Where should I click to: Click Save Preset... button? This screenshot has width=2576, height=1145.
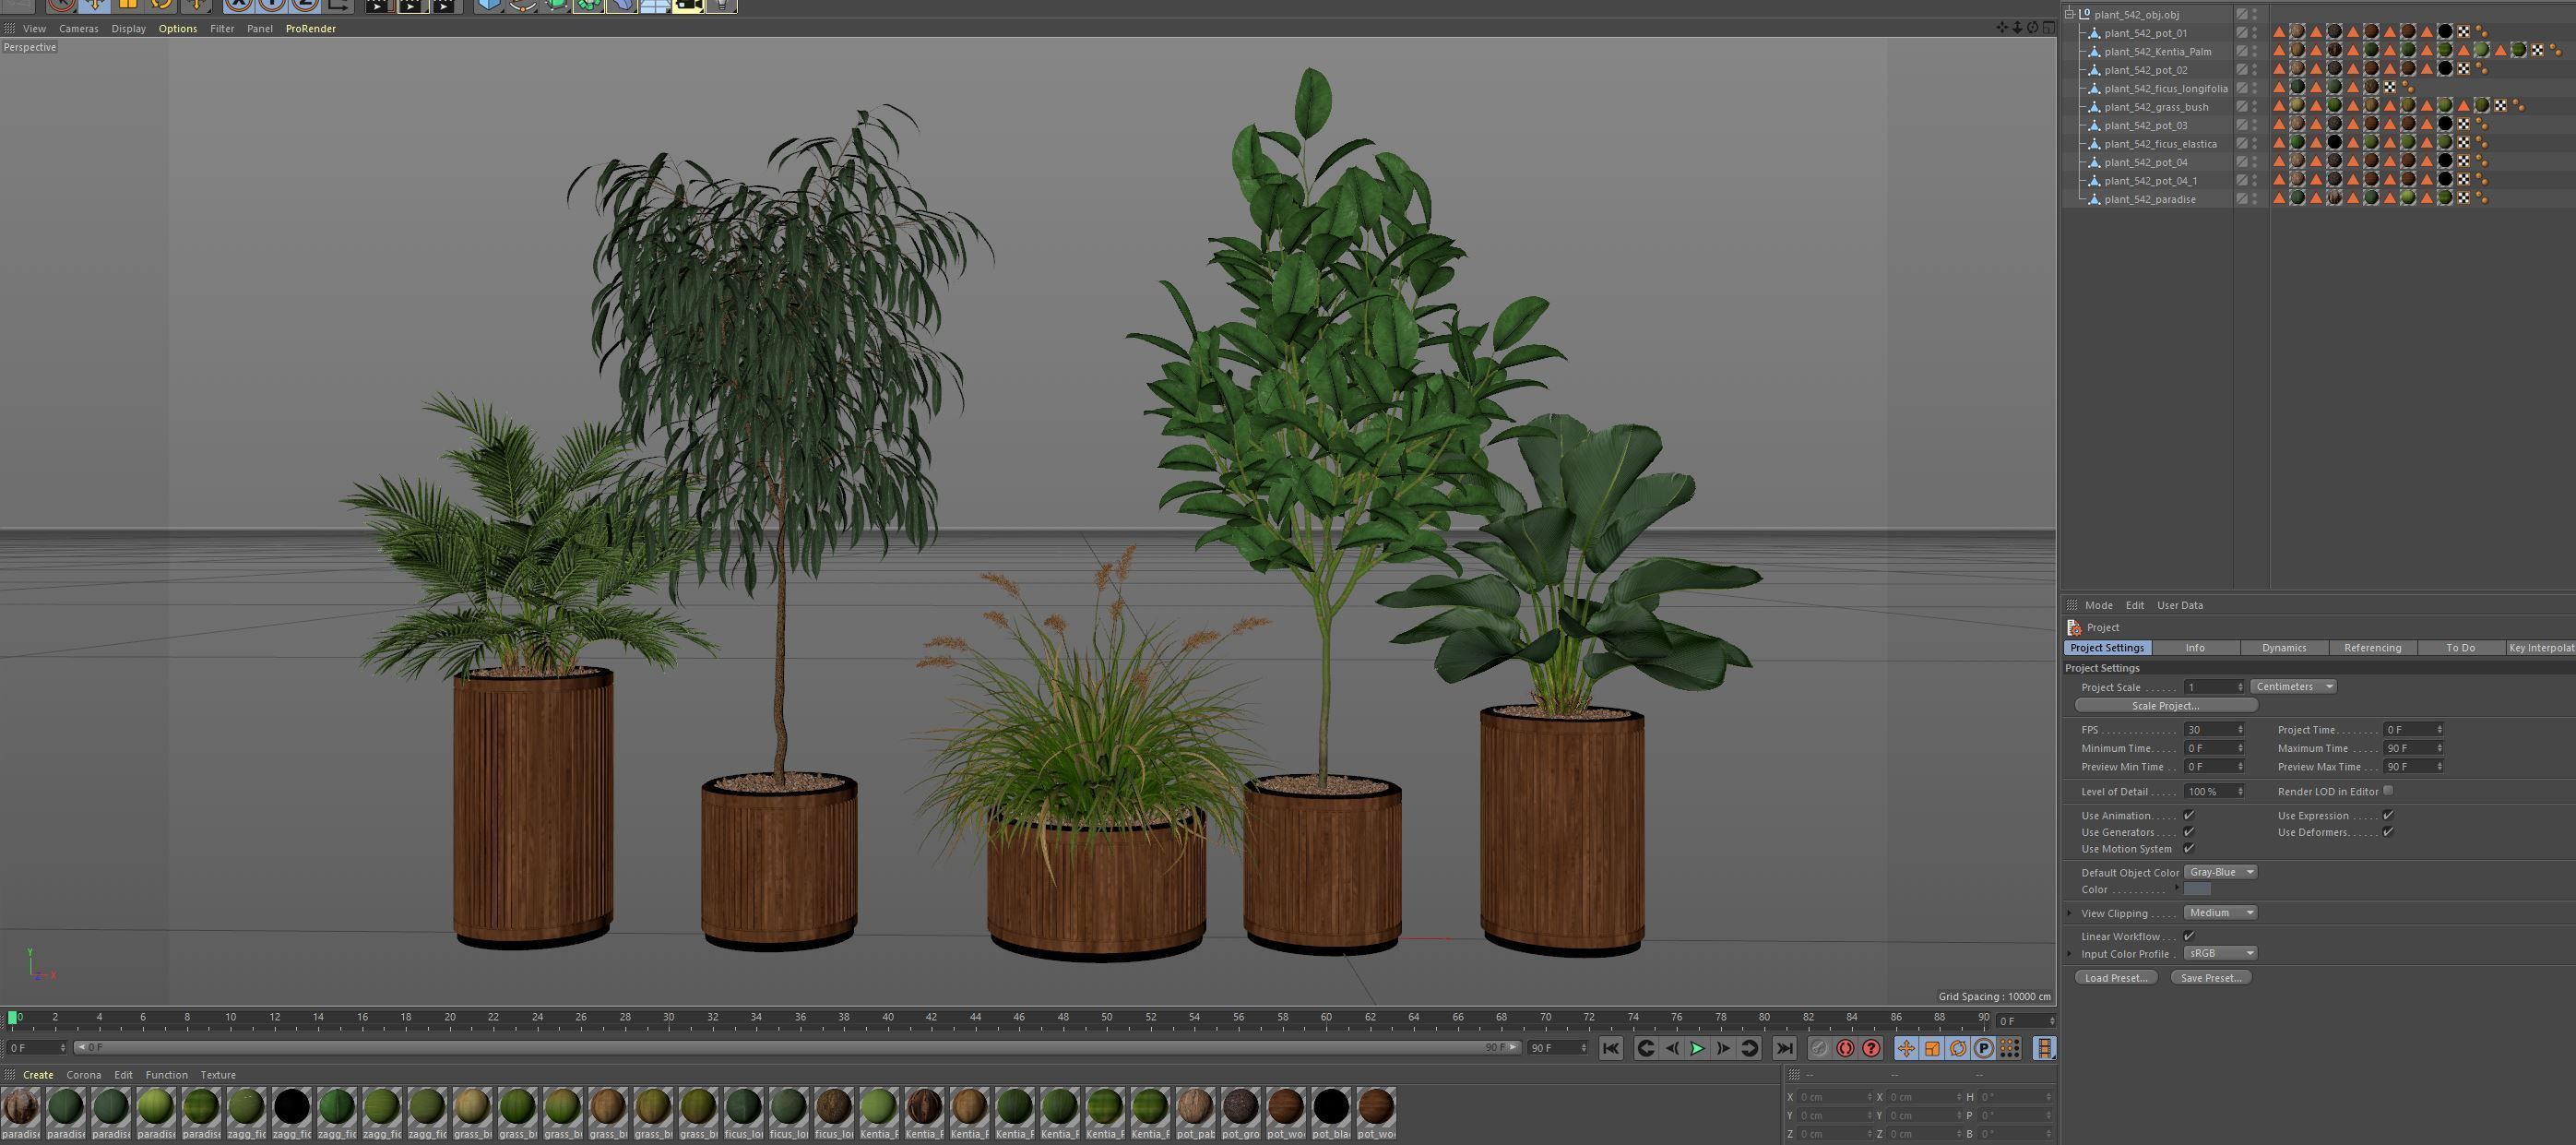click(2210, 978)
